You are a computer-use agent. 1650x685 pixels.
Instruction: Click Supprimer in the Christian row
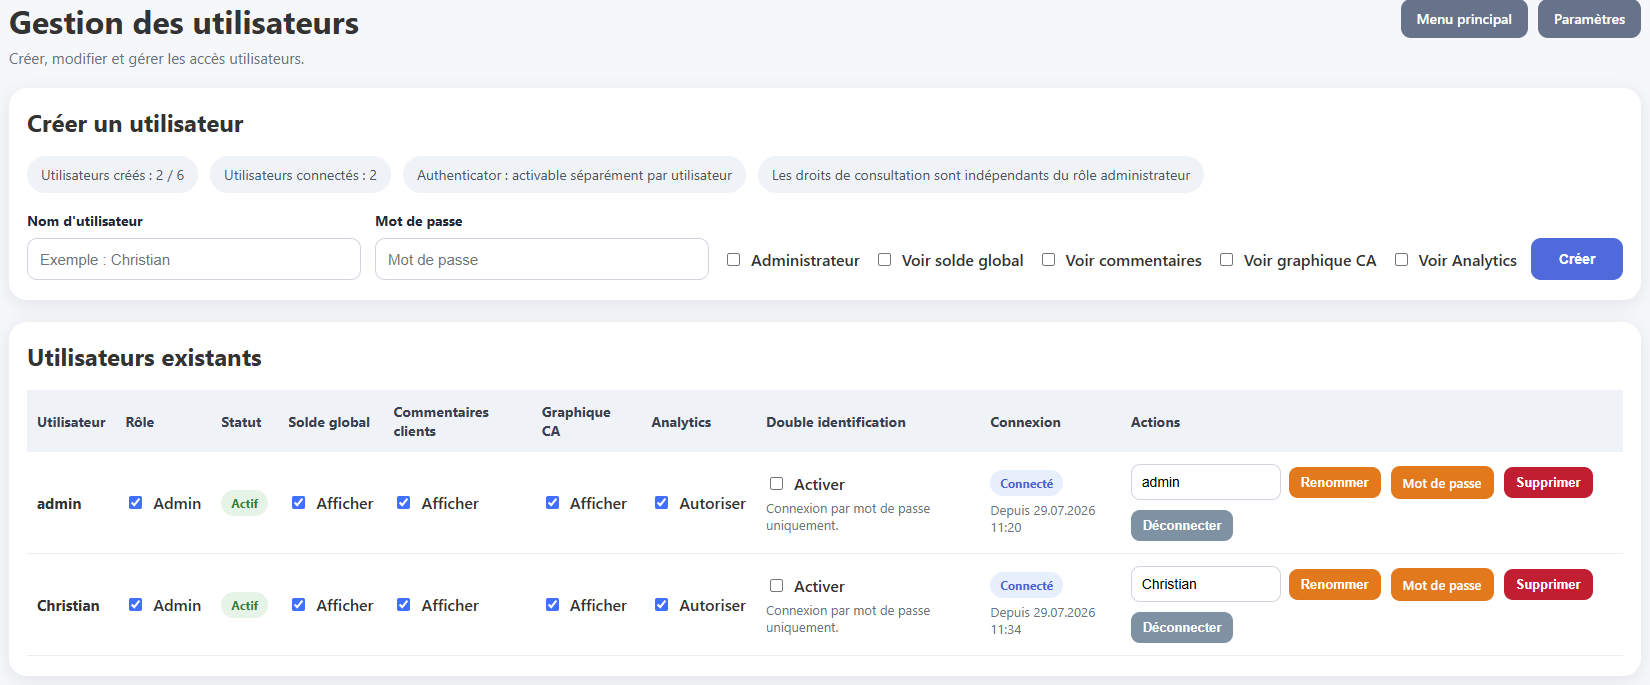(x=1548, y=584)
